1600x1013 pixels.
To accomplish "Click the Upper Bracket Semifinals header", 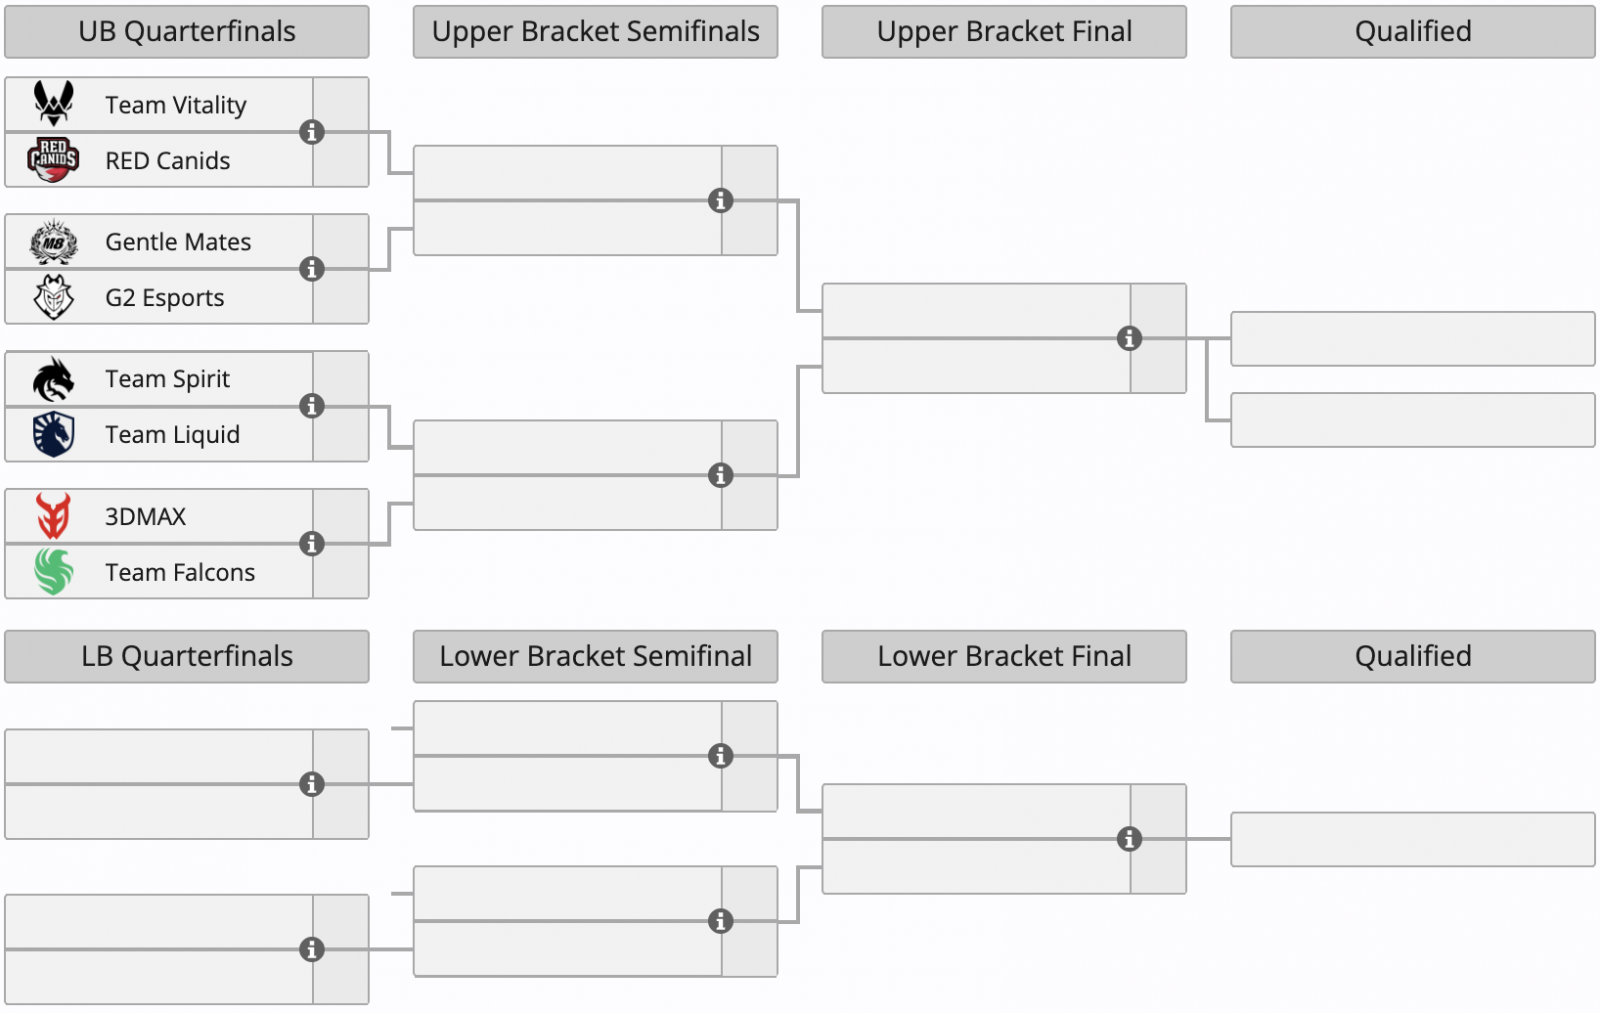I will (595, 32).
